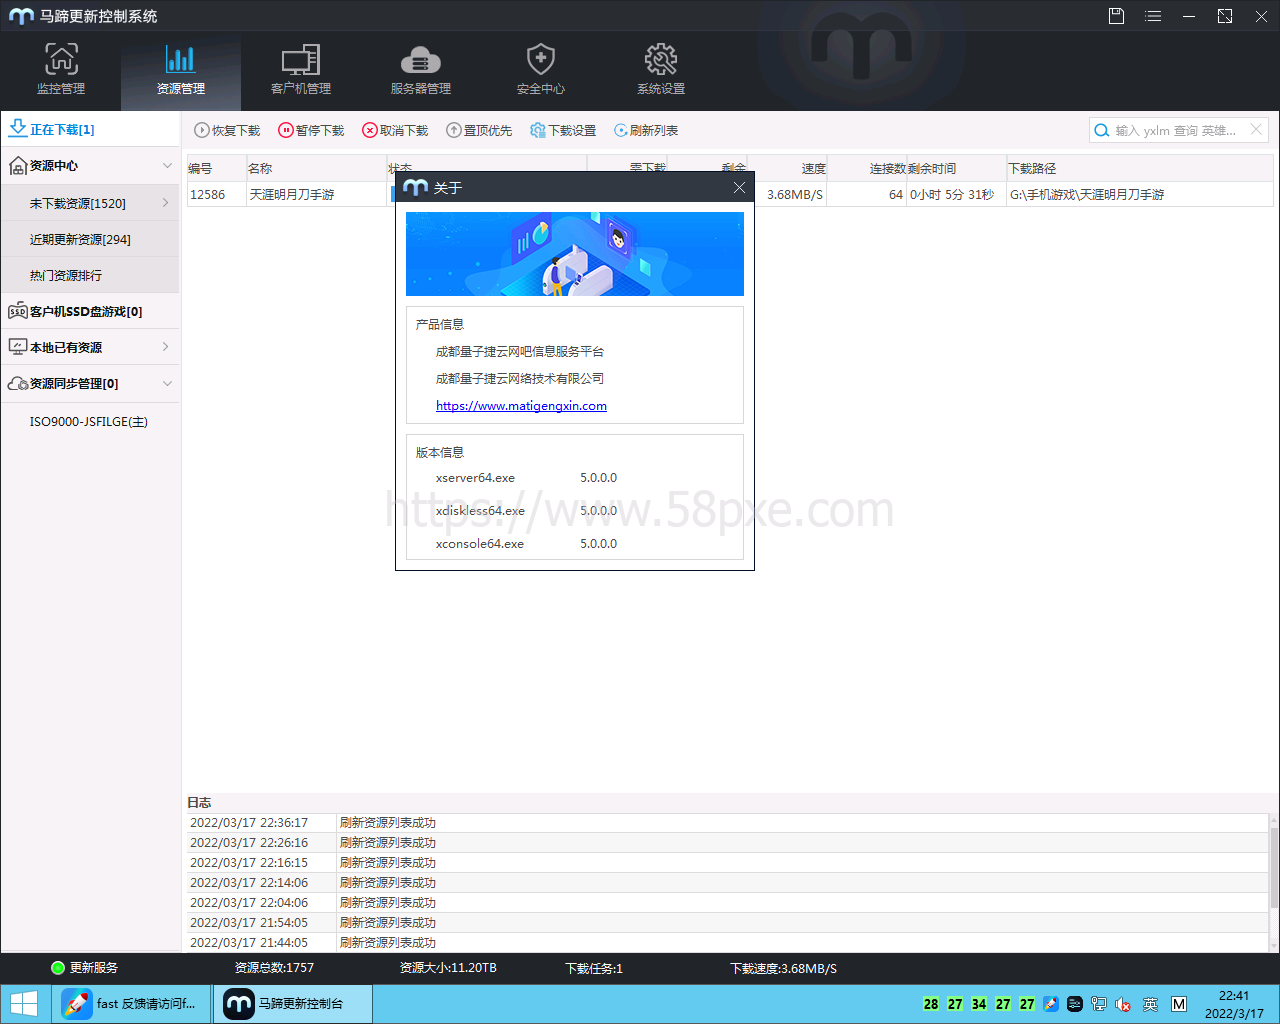Click log entry 2022/03/17 22:36:17
1280x1024 pixels.
coord(249,822)
